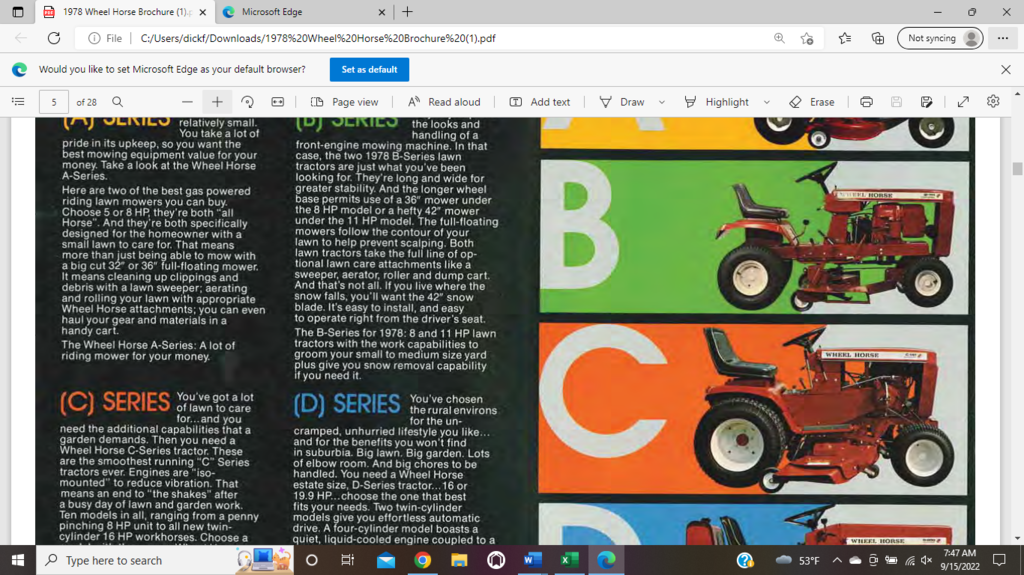Open the Collections panel
Screen dimensions: 1024x575
[x=878, y=38]
